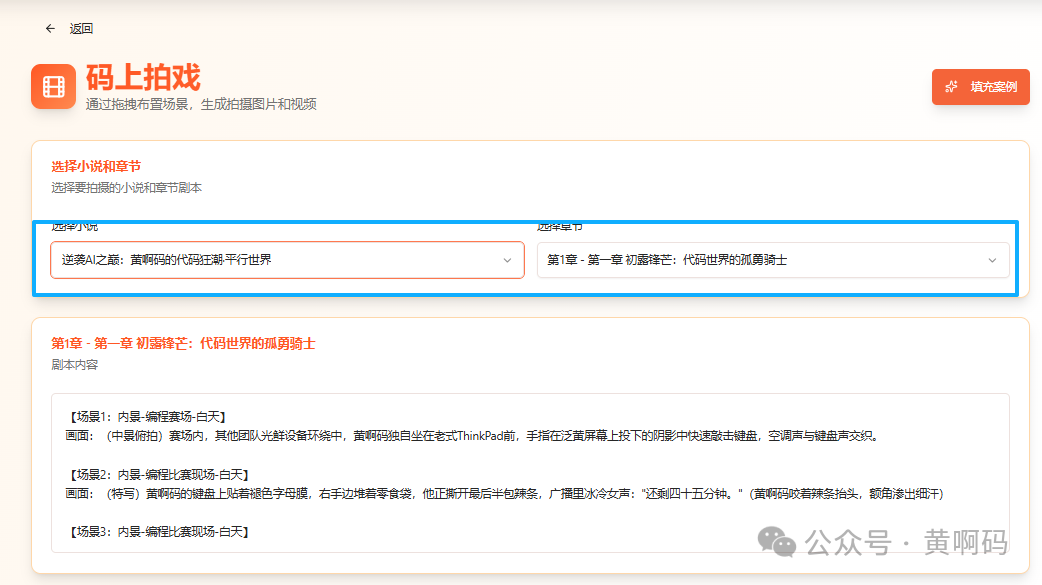1042x585 pixels.
Task: Open the 选择小说 novel dropdown
Action: 287,259
